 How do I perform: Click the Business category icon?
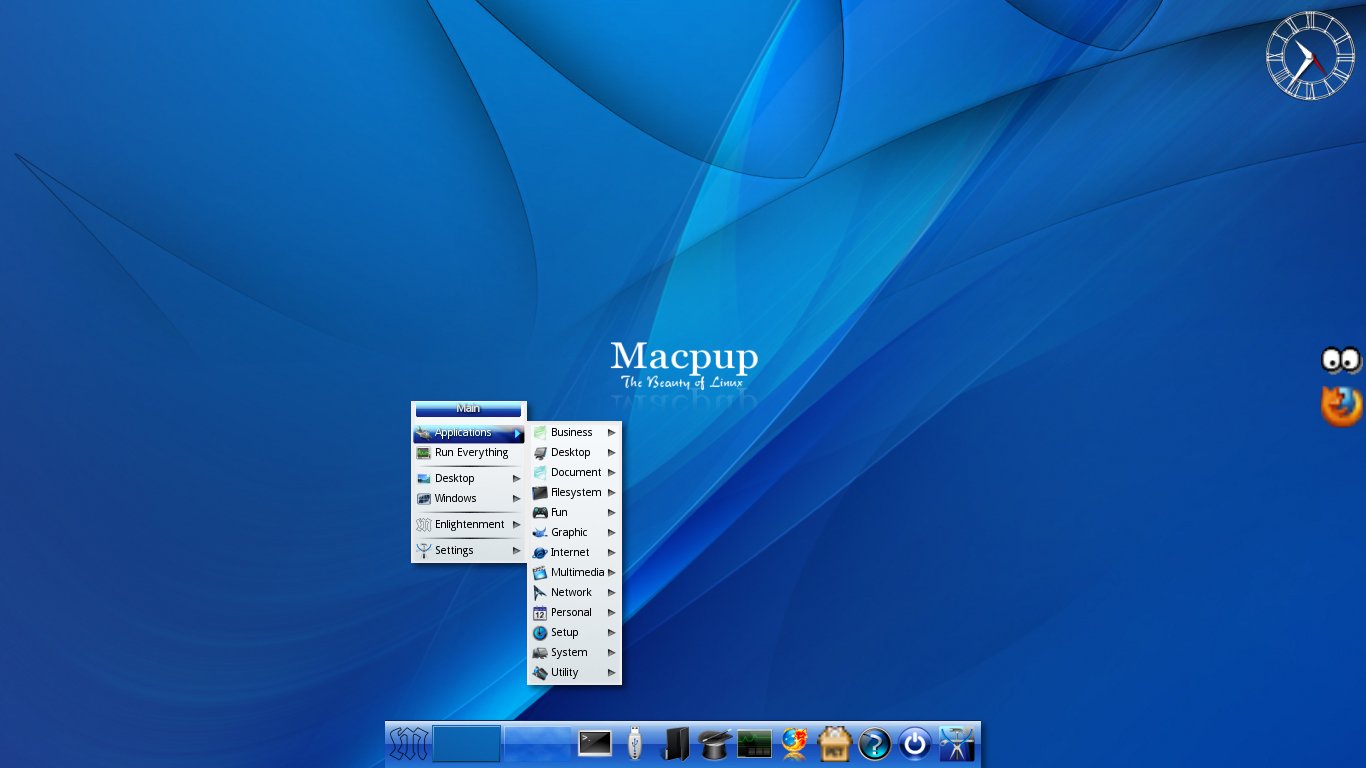(x=540, y=433)
